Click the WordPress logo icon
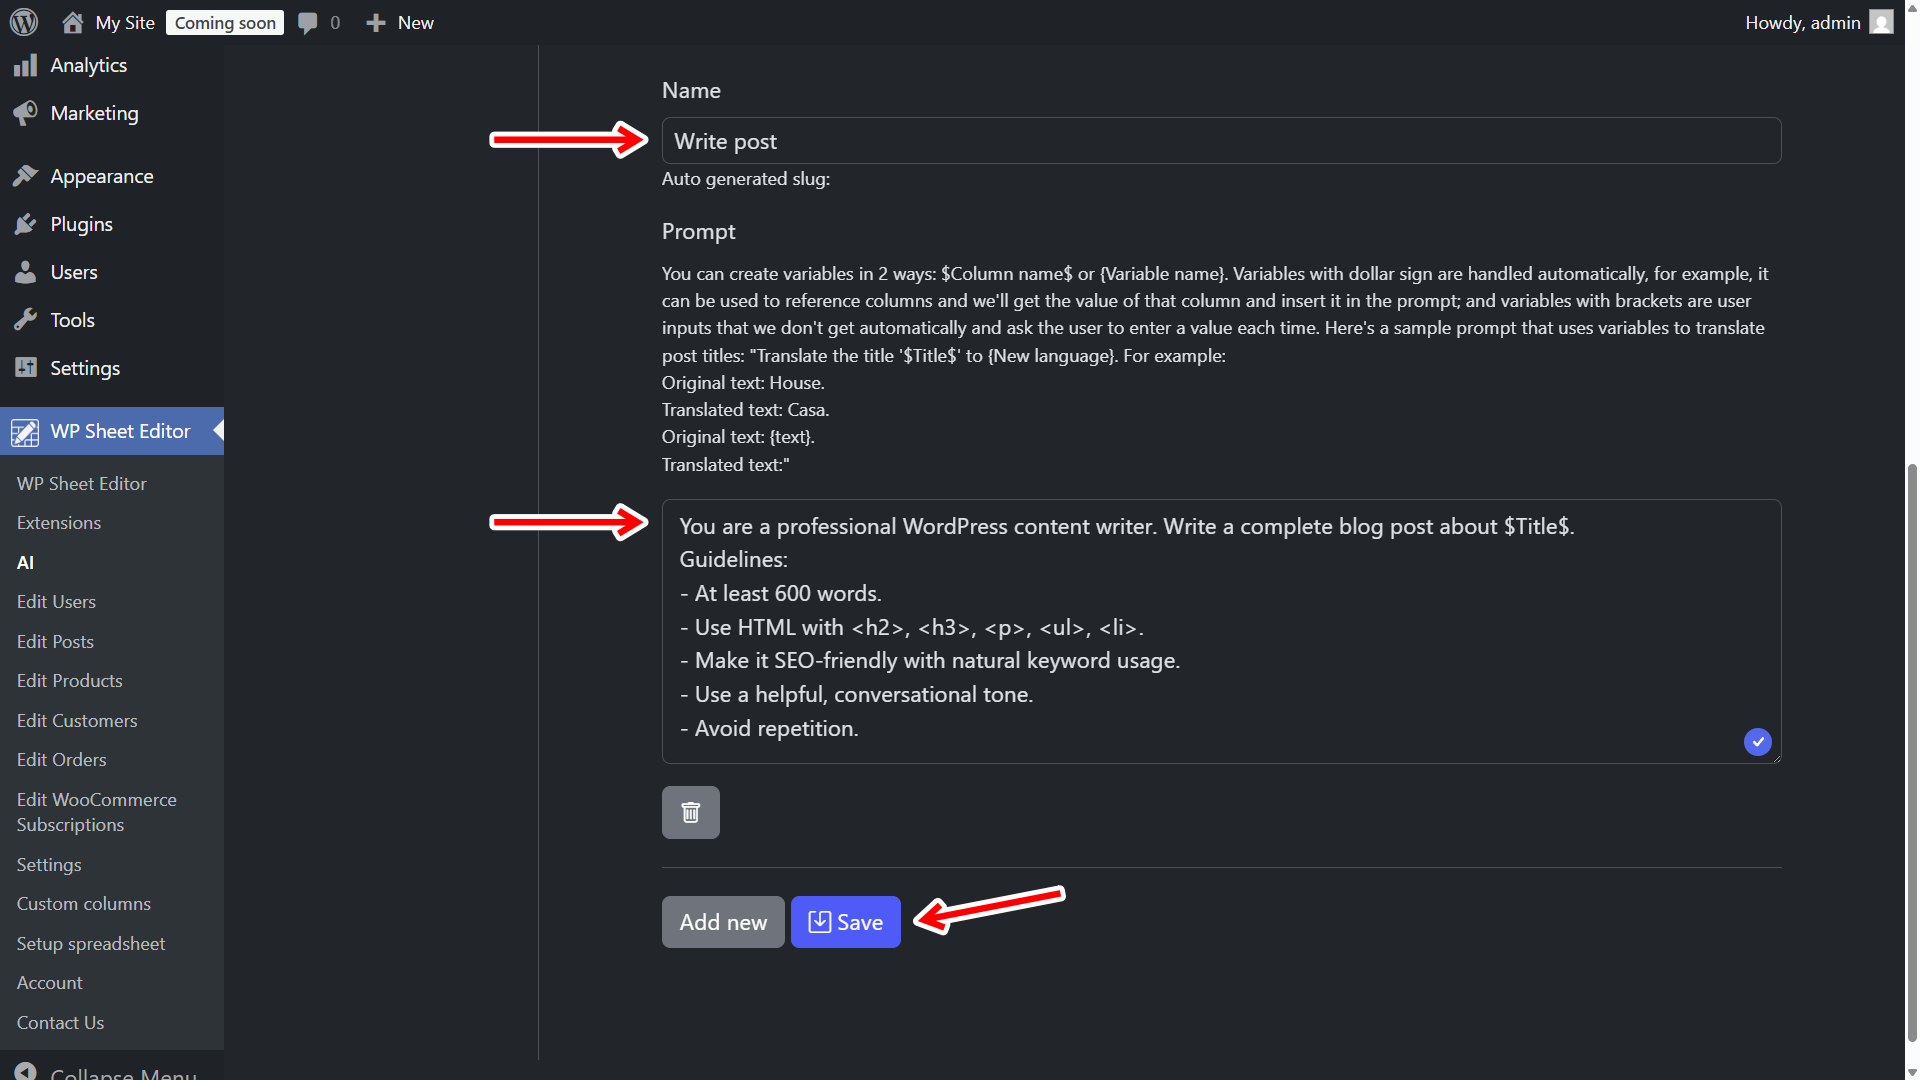This screenshot has height=1080, width=1920. point(23,22)
